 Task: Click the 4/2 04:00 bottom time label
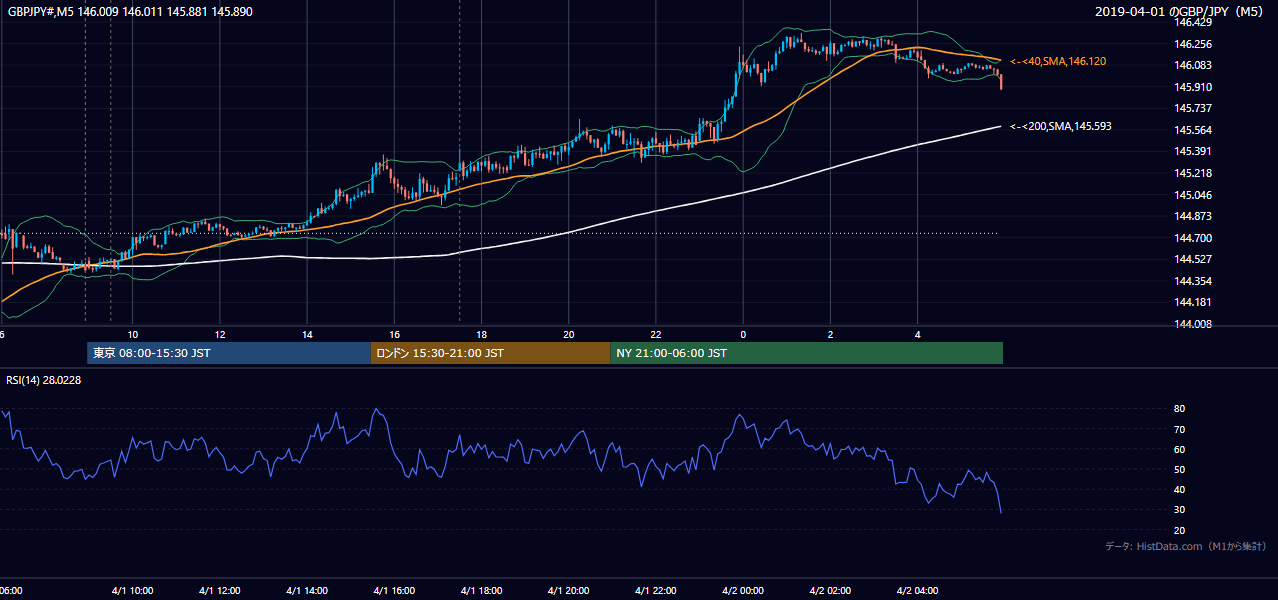[917, 591]
